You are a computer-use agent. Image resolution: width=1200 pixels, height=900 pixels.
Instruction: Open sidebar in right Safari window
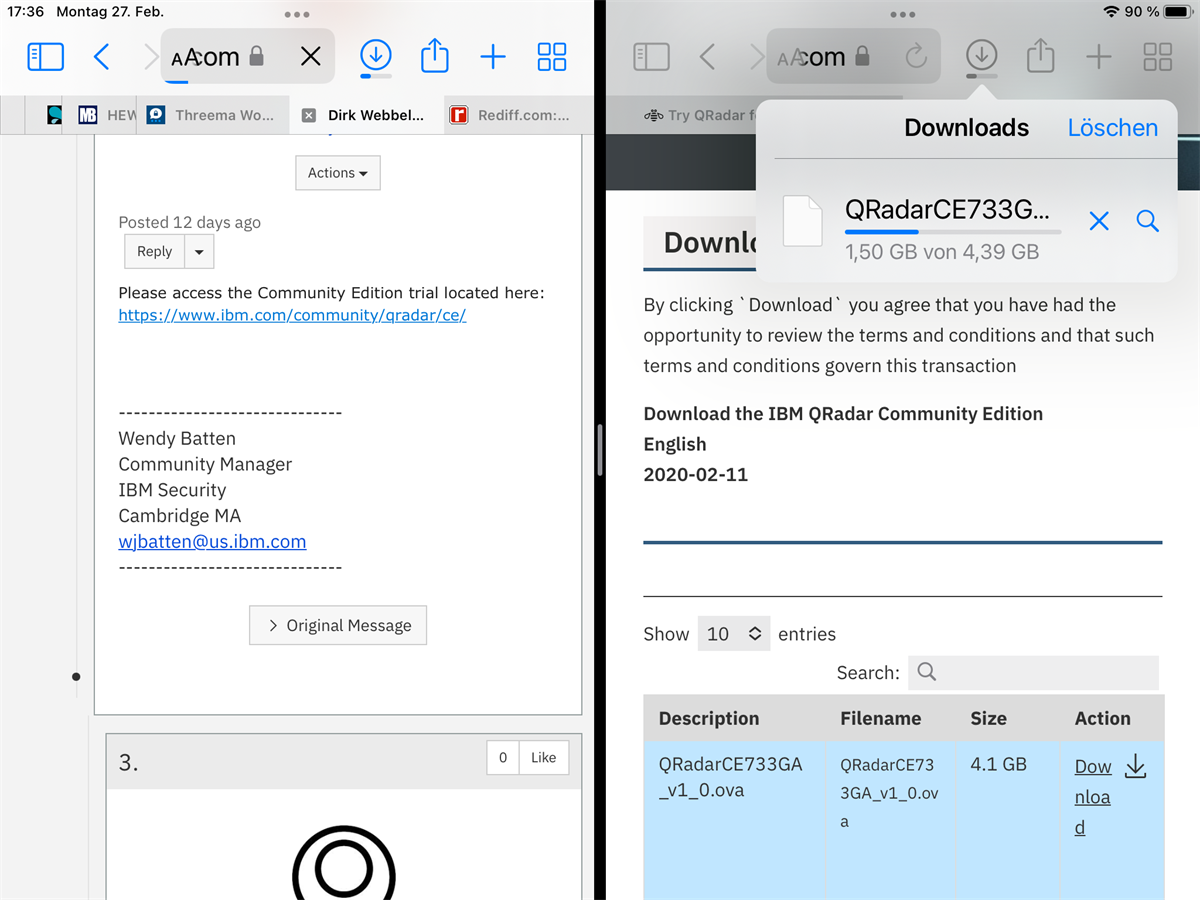point(651,56)
